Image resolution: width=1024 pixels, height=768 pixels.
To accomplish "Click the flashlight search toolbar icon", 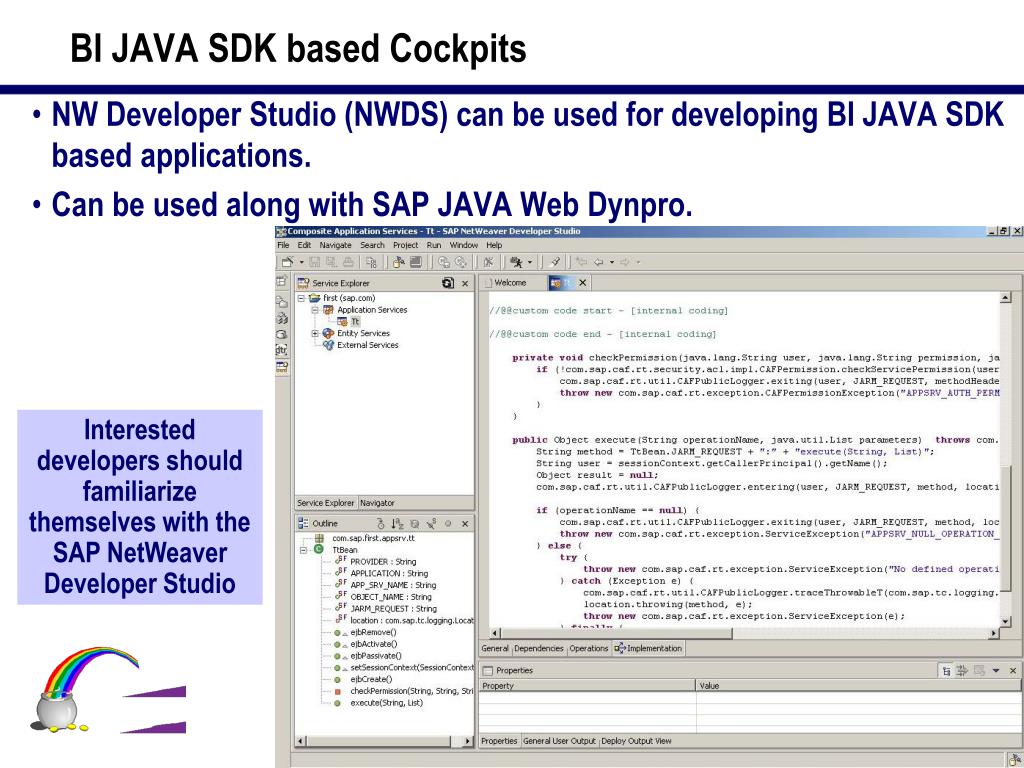I will pyautogui.click(x=554, y=262).
